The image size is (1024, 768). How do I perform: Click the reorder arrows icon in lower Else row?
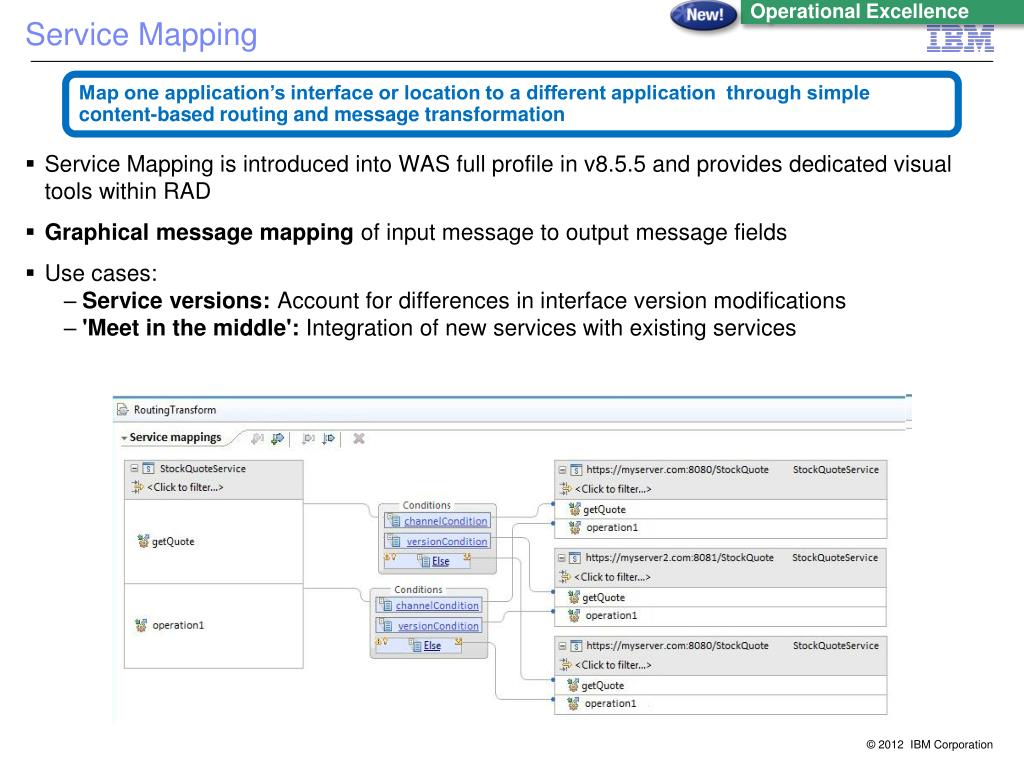click(x=381, y=641)
